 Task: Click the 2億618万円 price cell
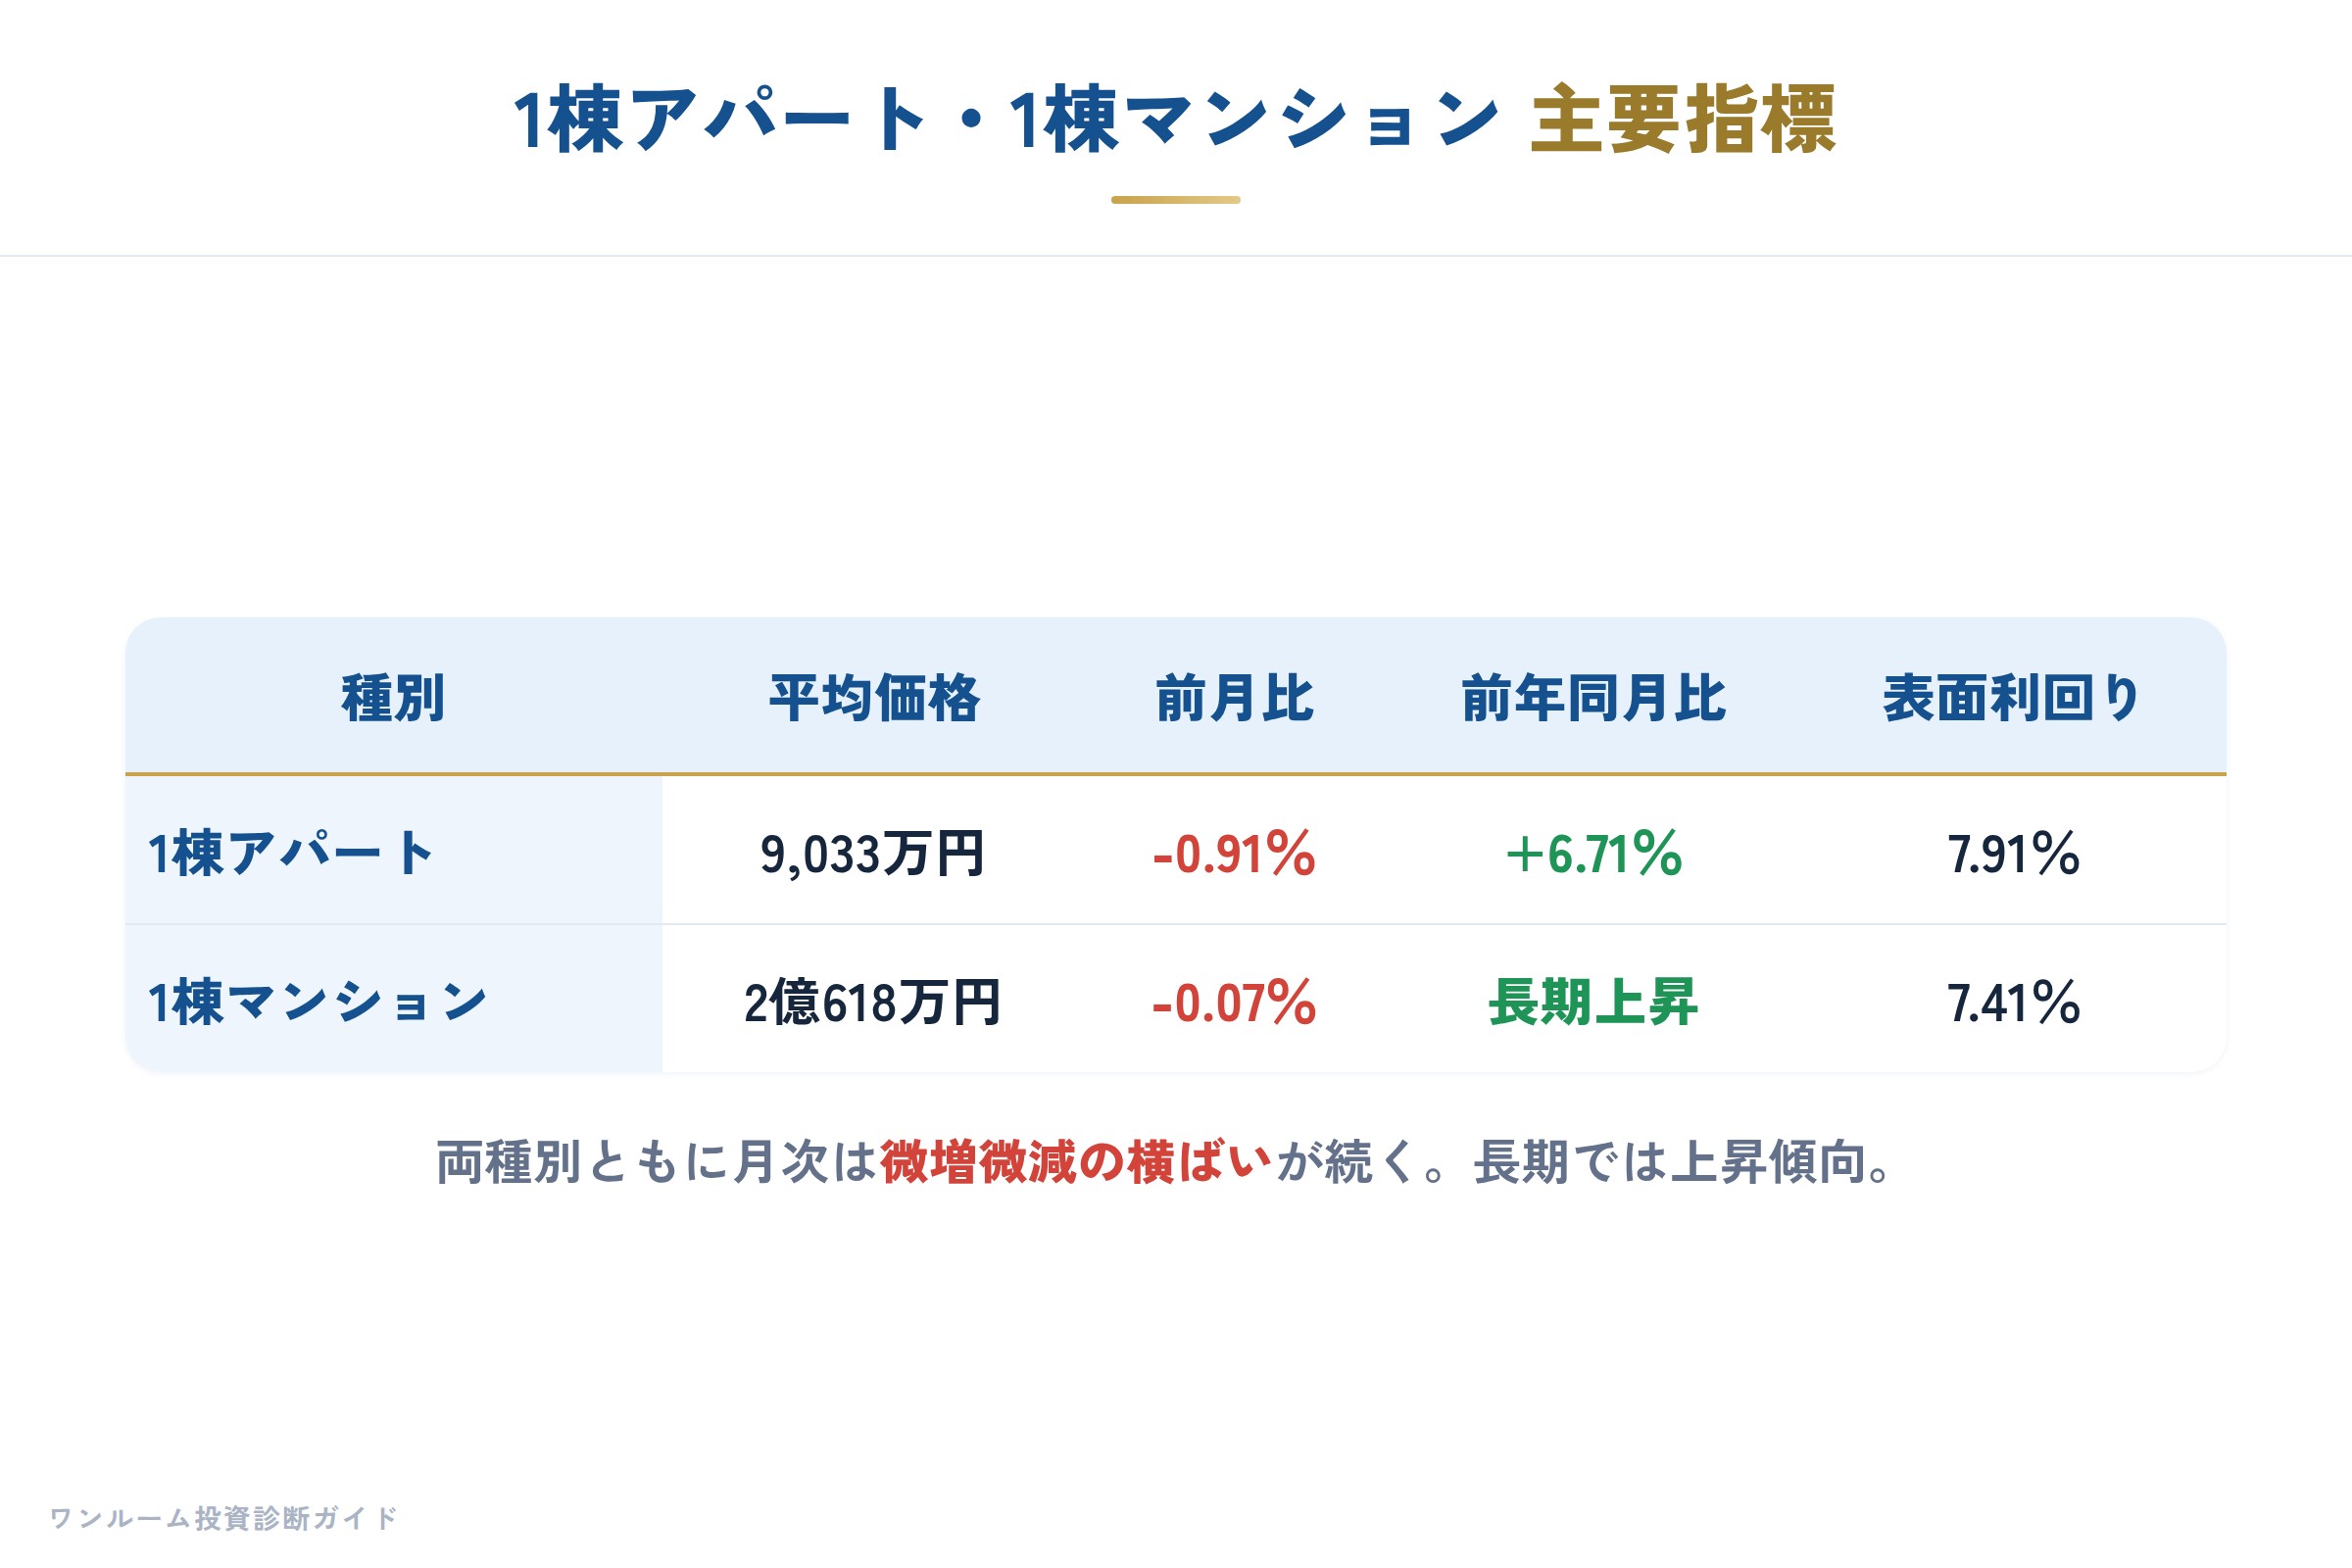[x=873, y=1002]
